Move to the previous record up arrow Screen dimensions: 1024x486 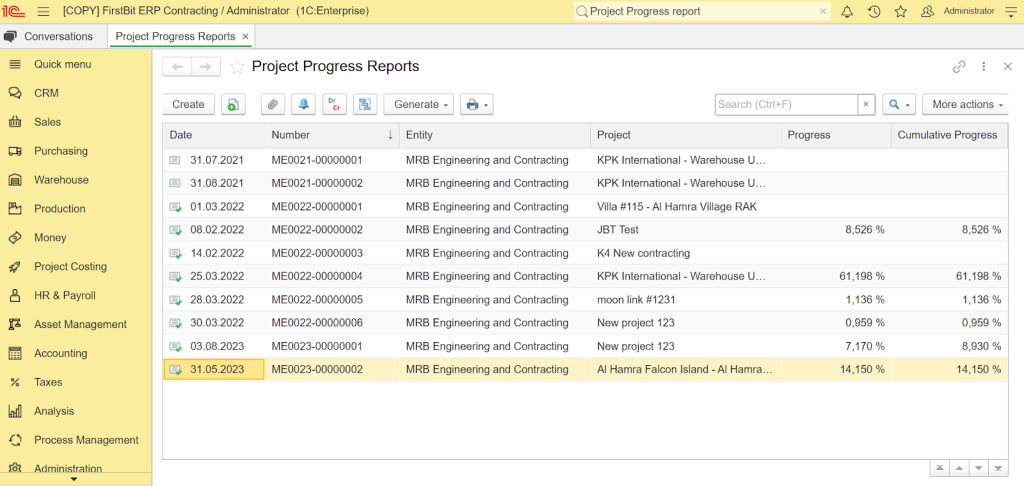958,468
